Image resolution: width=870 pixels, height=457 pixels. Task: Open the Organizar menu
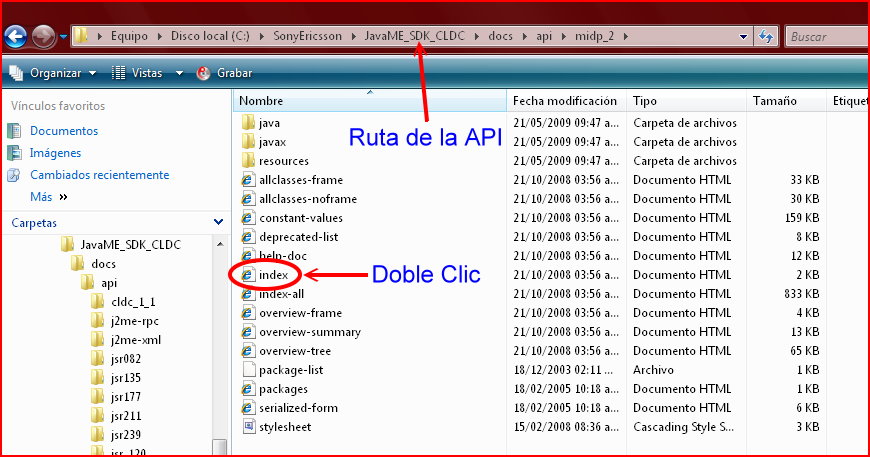pos(53,73)
